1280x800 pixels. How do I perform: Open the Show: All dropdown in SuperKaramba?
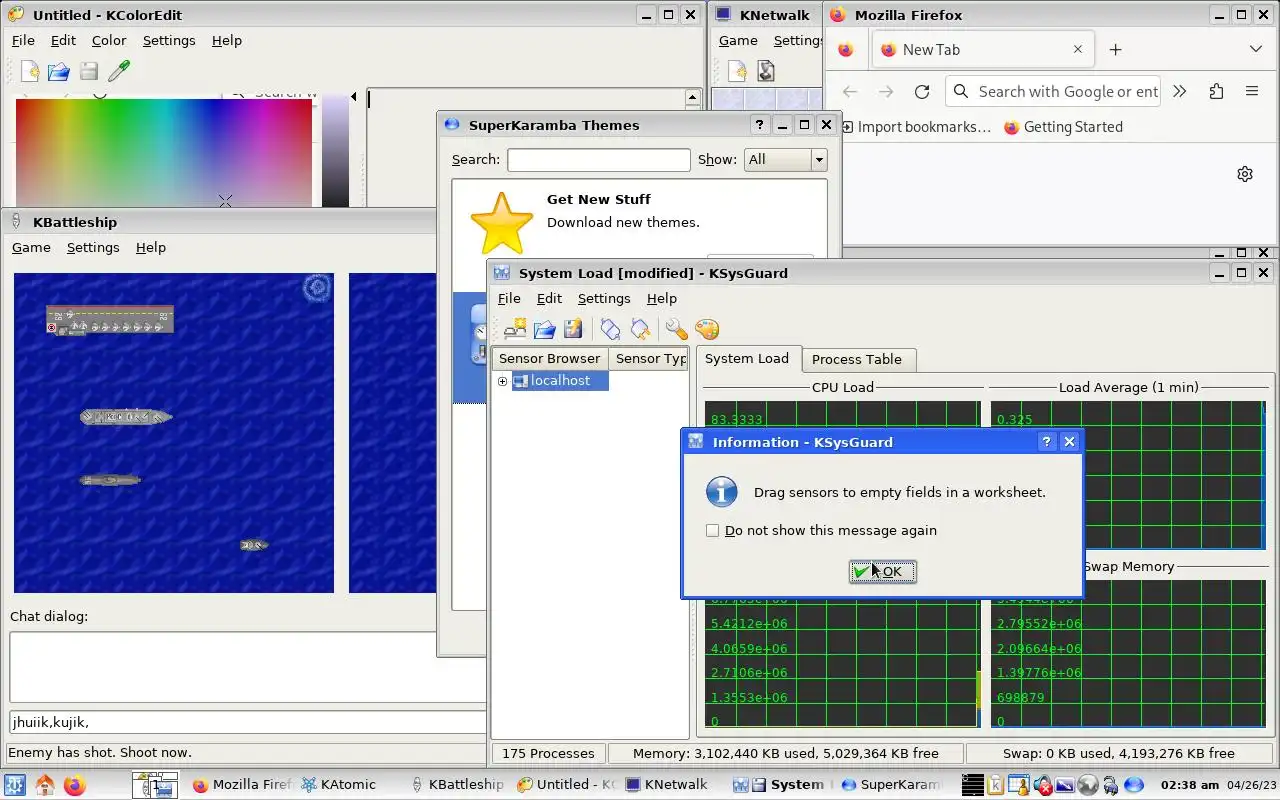pos(786,159)
